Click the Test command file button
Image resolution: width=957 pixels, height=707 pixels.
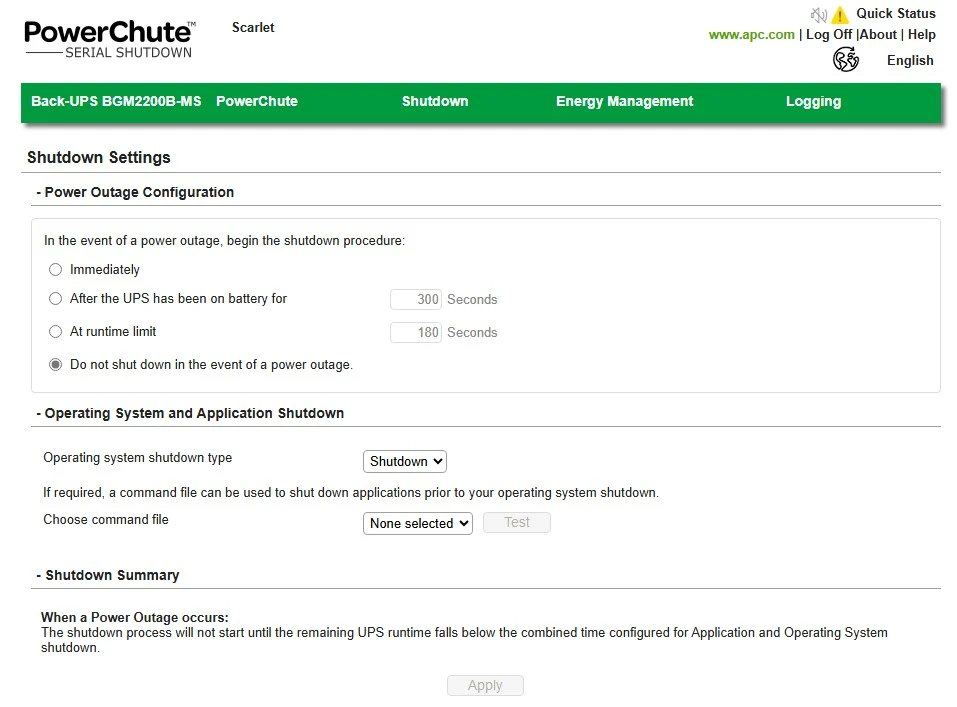[x=517, y=523]
